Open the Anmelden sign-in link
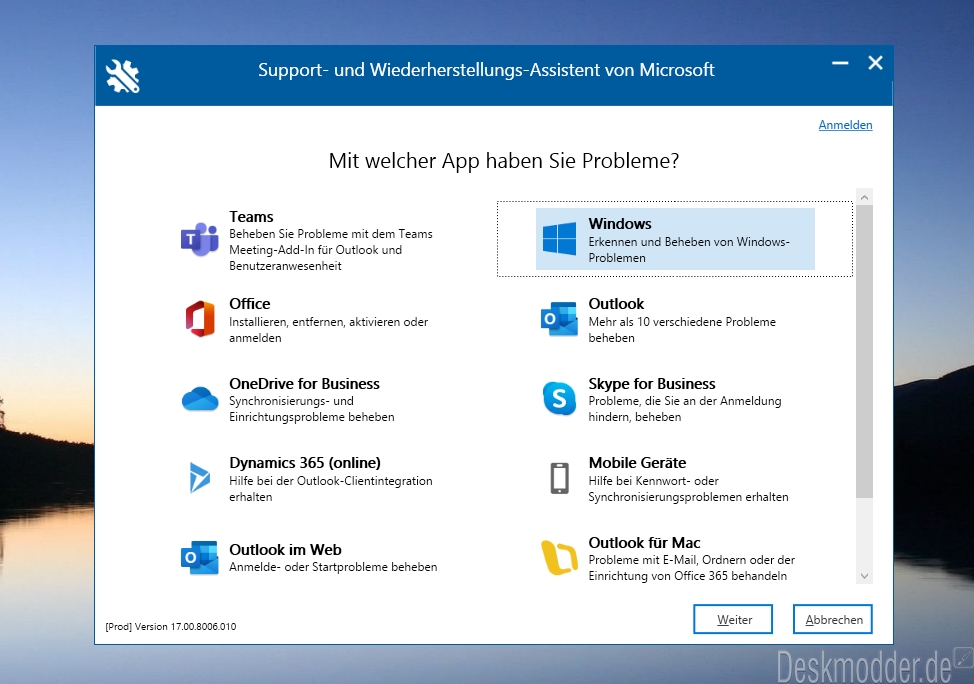 [845, 125]
